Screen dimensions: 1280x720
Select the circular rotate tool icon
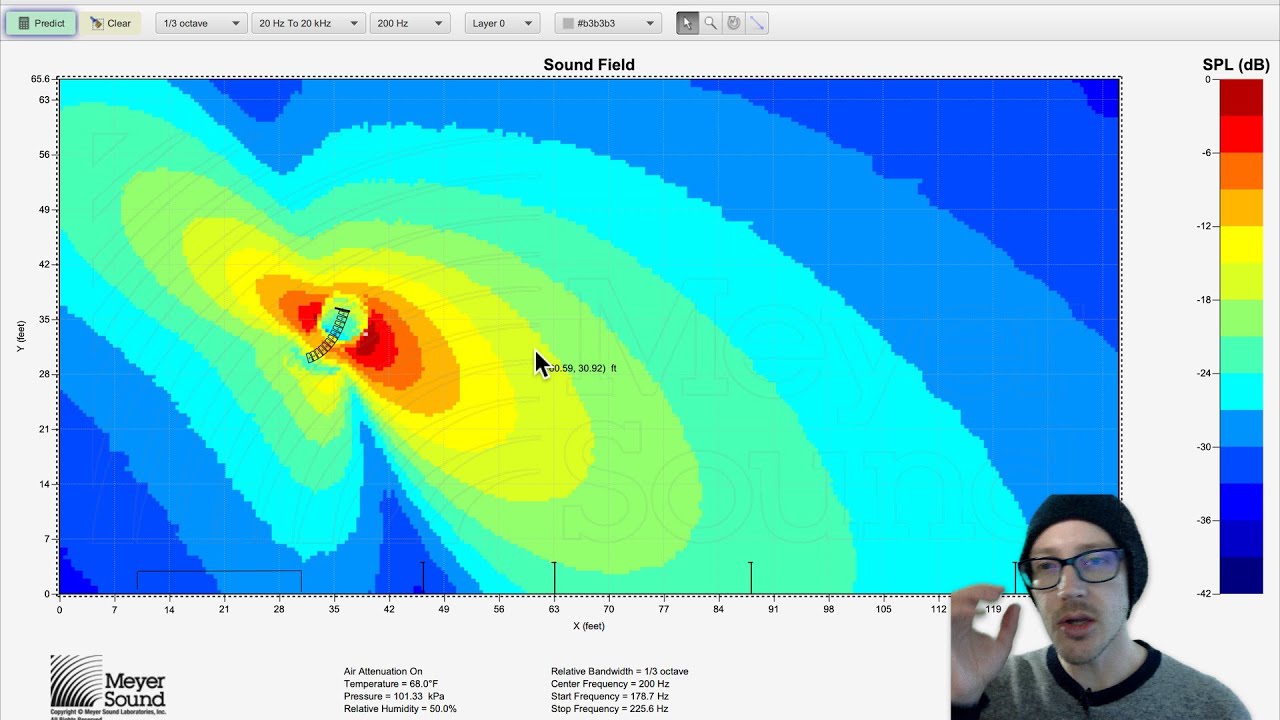(734, 23)
